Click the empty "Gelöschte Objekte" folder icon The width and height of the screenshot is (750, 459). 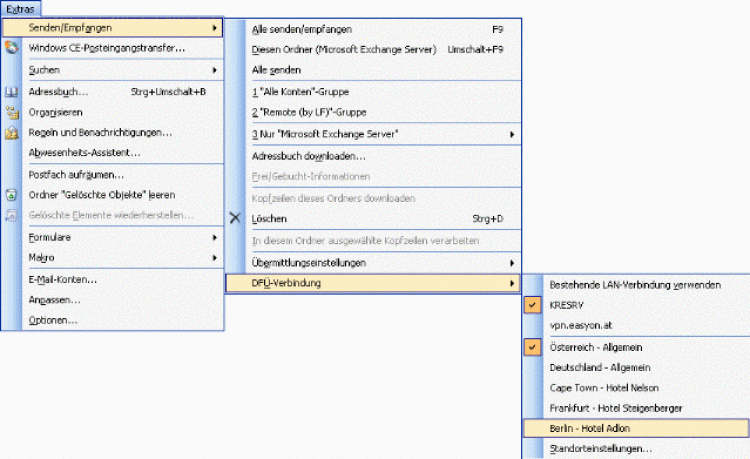[x=12, y=195]
